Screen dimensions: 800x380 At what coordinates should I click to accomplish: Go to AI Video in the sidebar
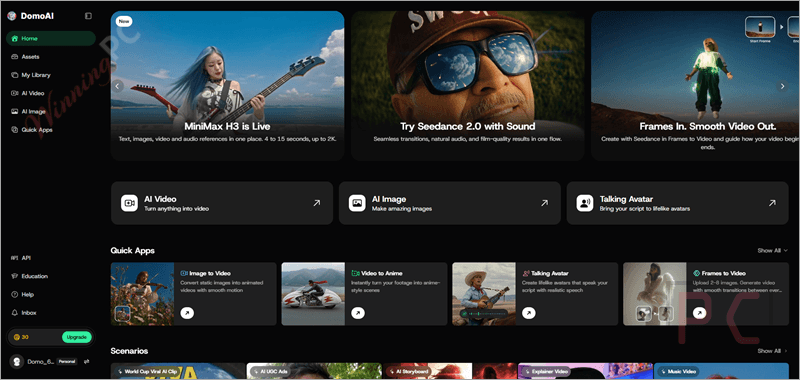click(x=51, y=93)
